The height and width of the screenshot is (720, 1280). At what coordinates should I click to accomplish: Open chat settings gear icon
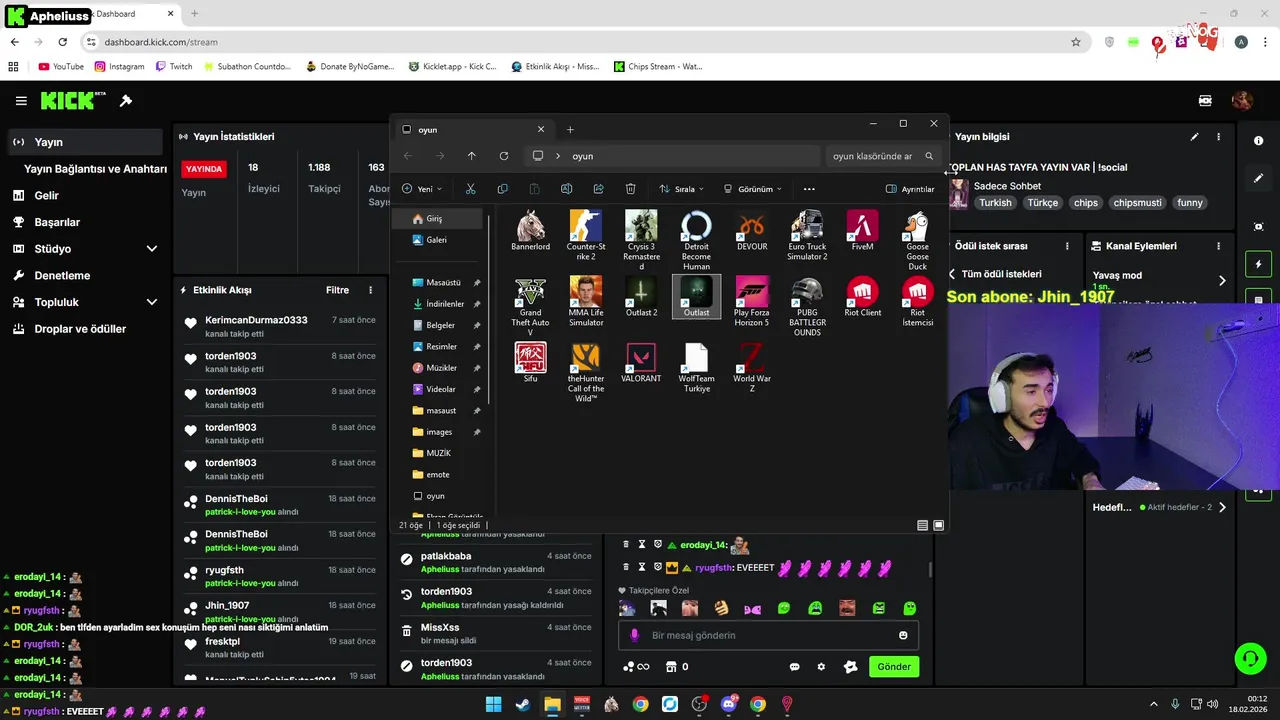tap(821, 667)
